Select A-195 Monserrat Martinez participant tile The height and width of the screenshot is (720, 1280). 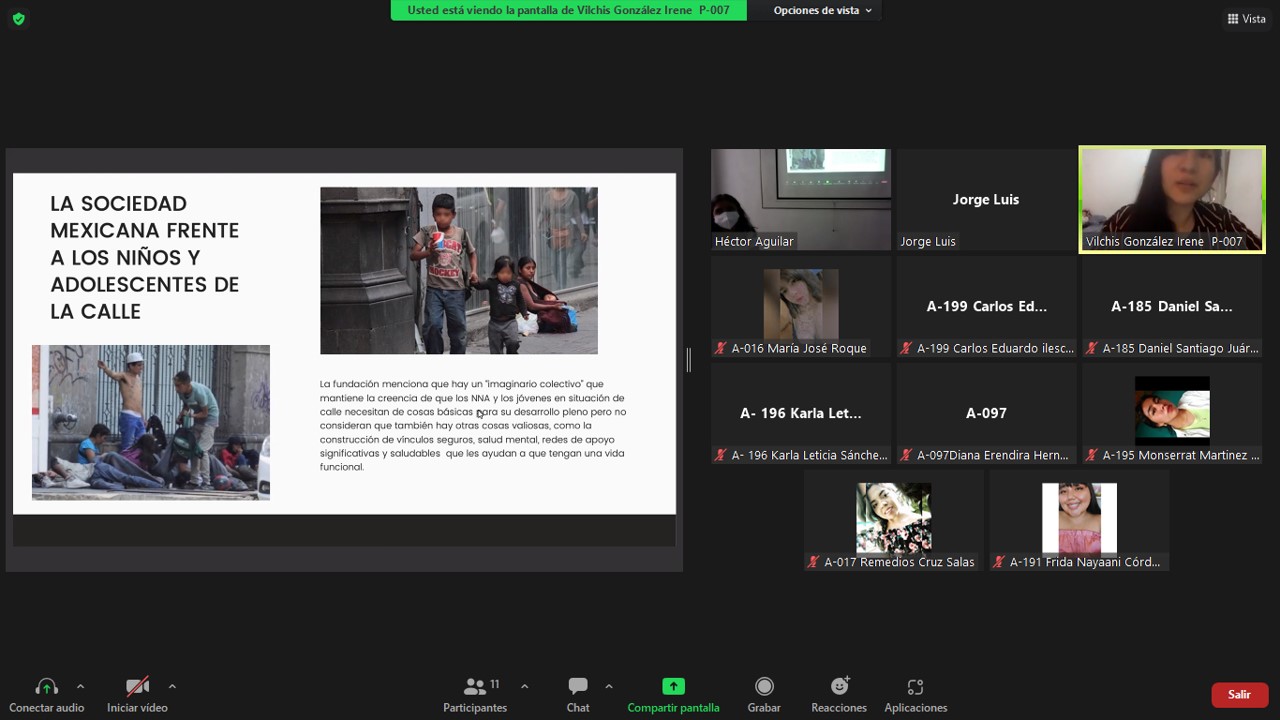pyautogui.click(x=1172, y=413)
